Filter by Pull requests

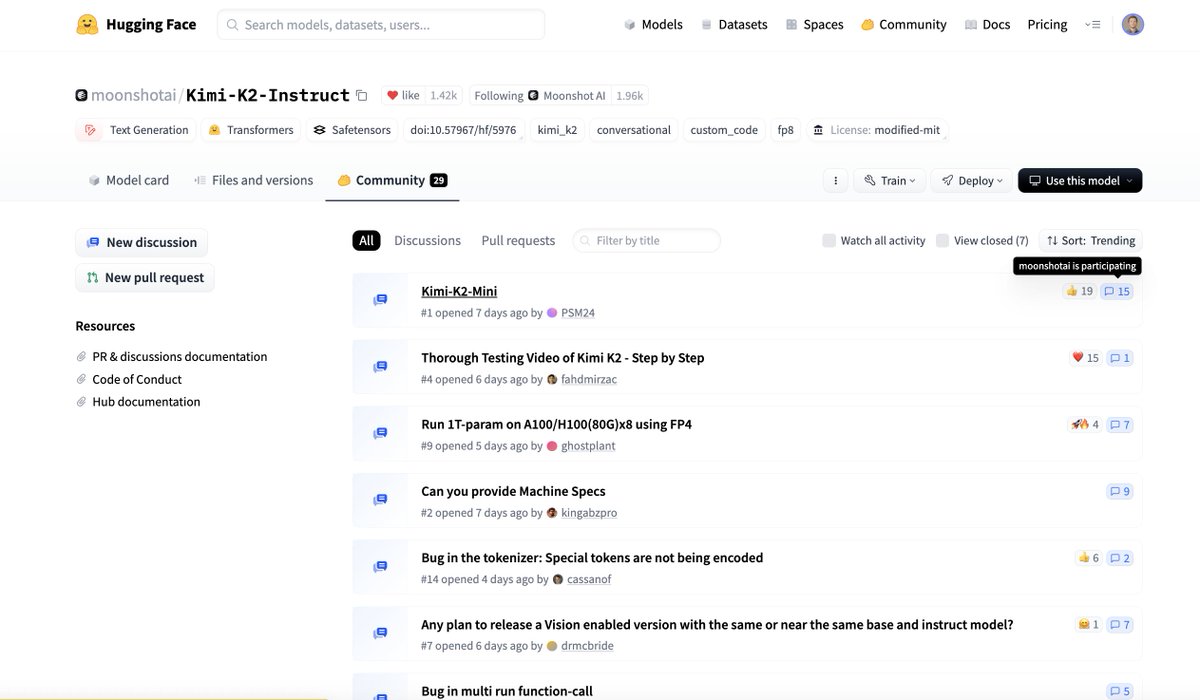click(x=518, y=241)
